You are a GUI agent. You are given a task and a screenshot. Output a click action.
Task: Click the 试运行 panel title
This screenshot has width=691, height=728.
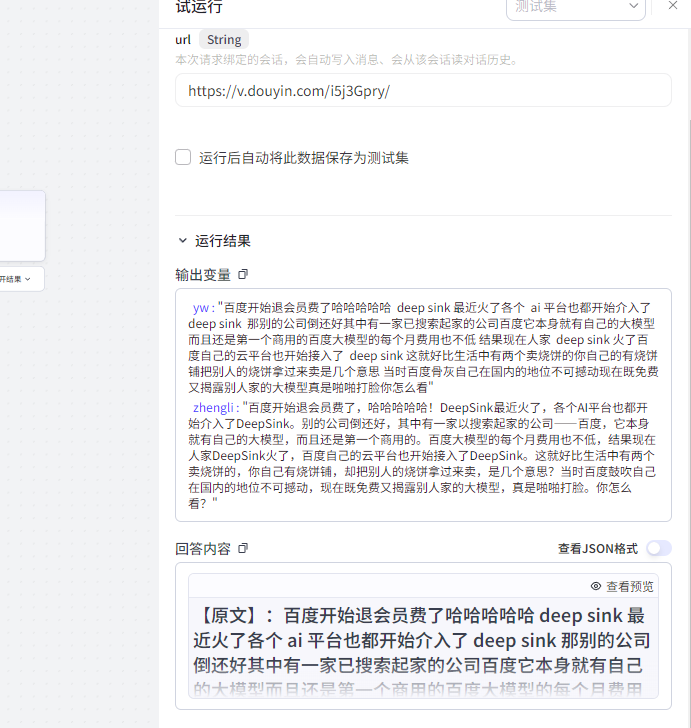(199, 6)
